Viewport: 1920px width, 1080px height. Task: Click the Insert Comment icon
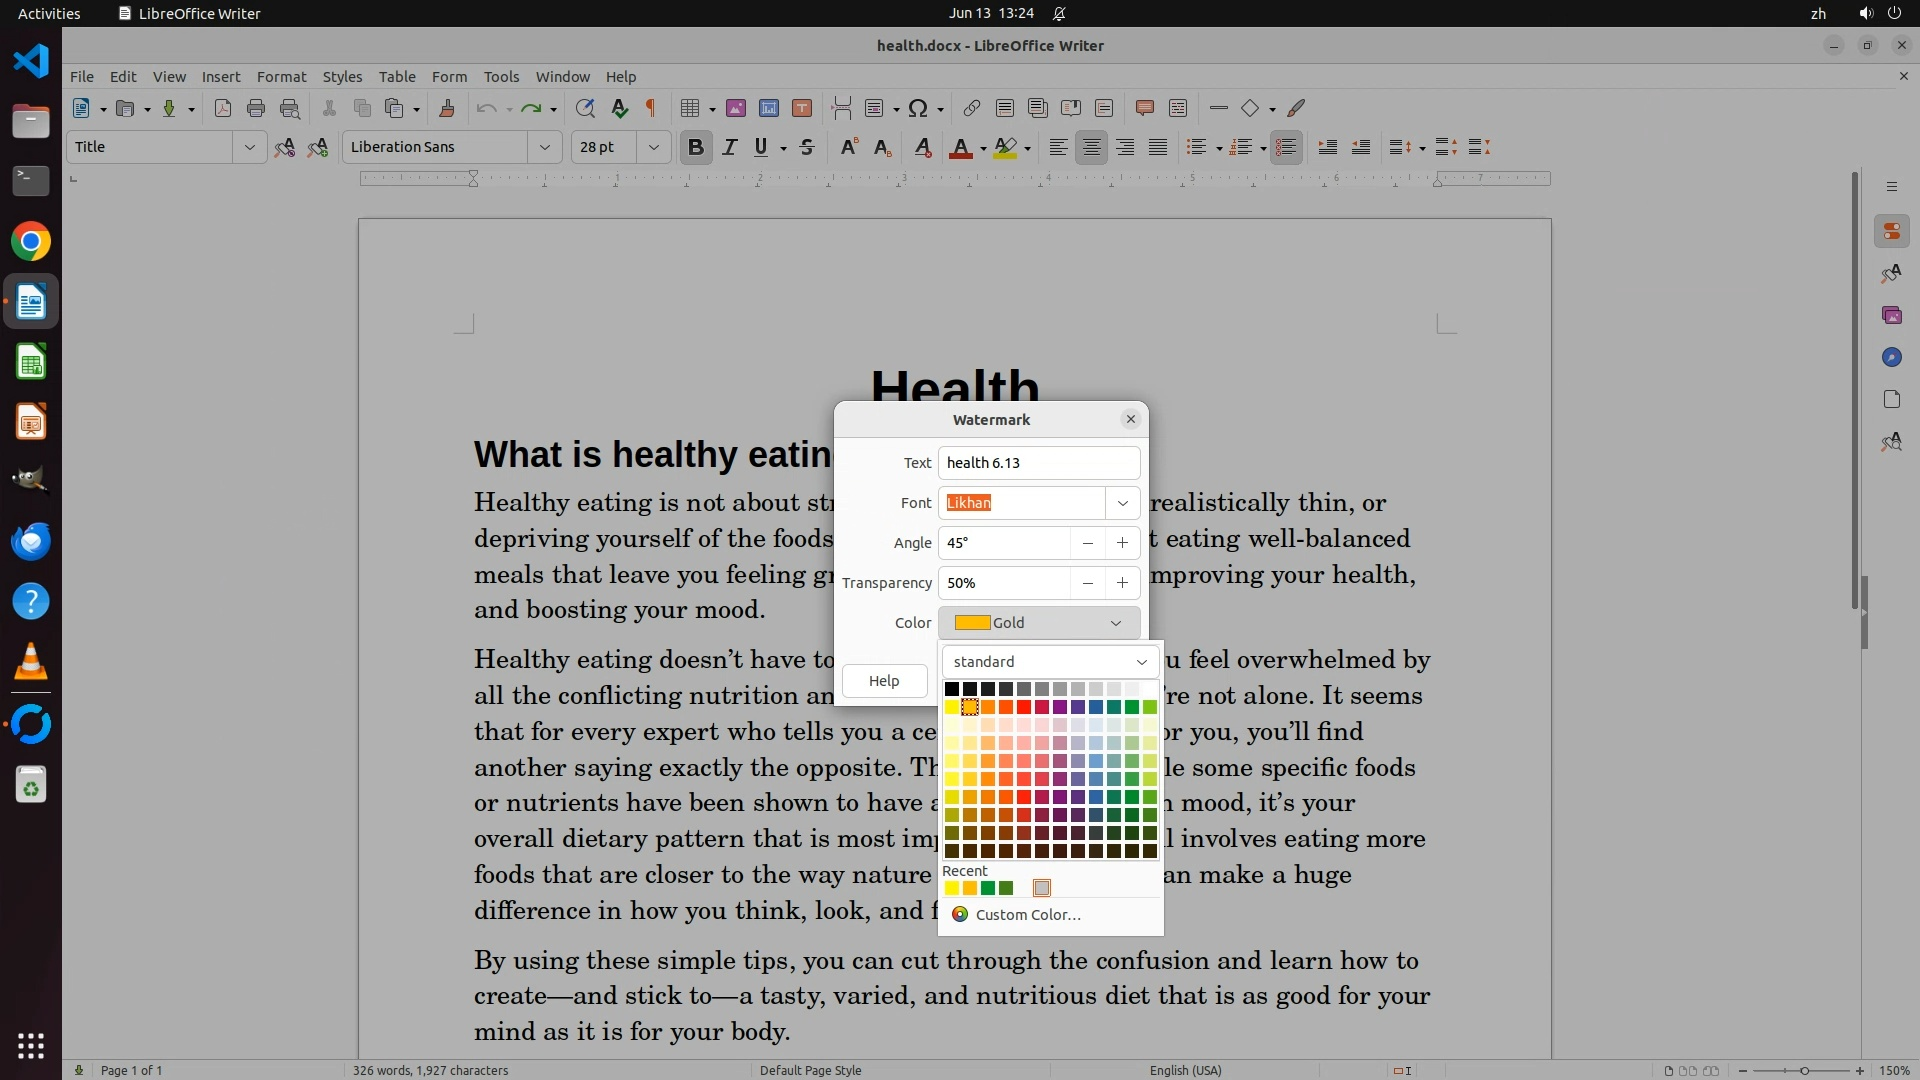1145,109
